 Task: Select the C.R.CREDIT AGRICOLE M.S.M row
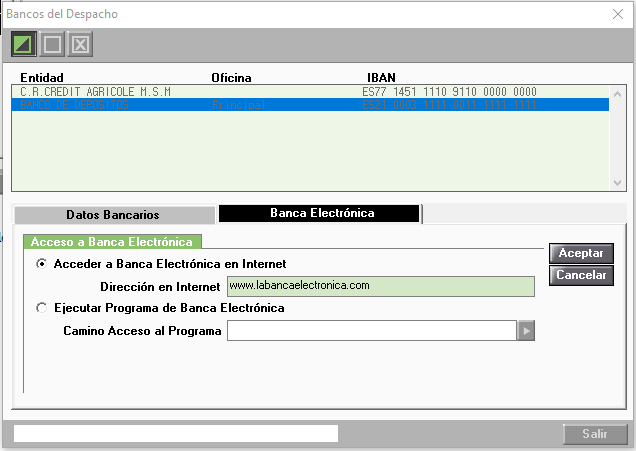[x=310, y=92]
